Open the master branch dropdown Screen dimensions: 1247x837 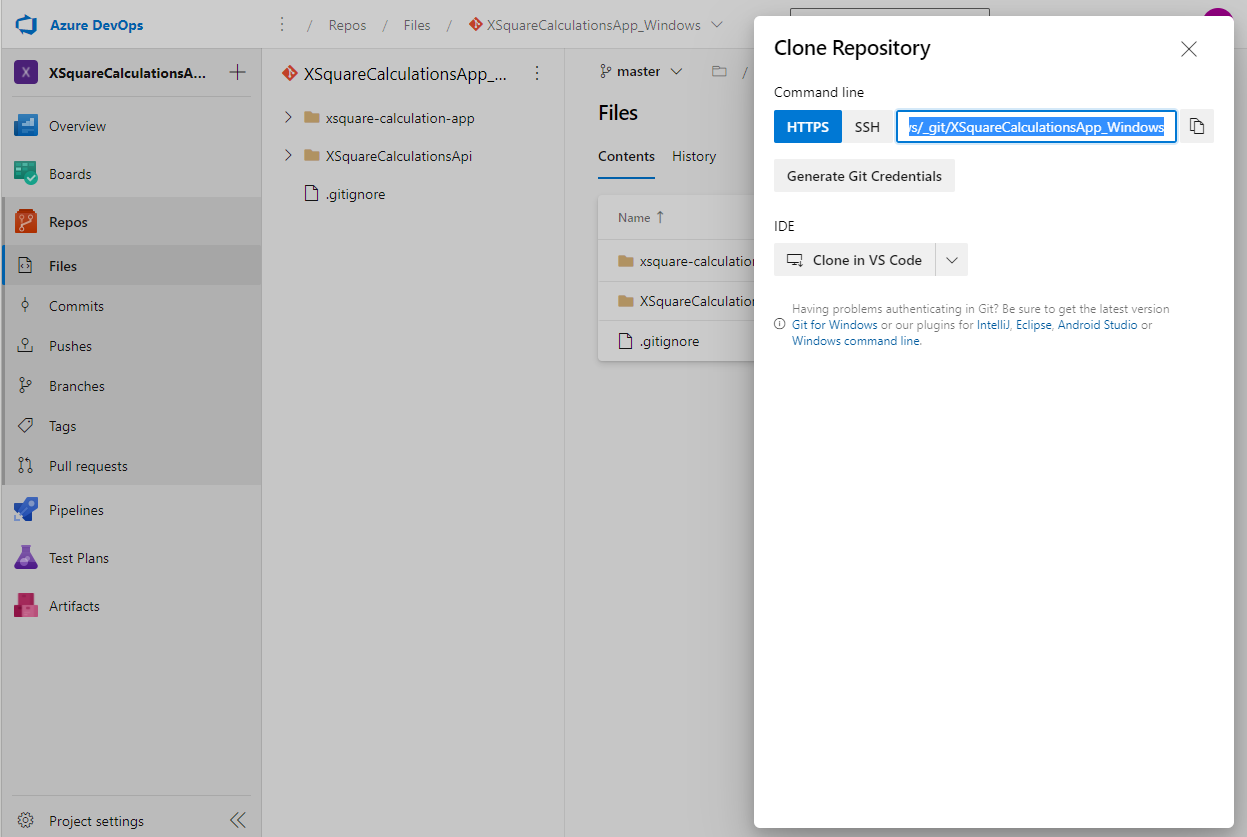pos(641,72)
